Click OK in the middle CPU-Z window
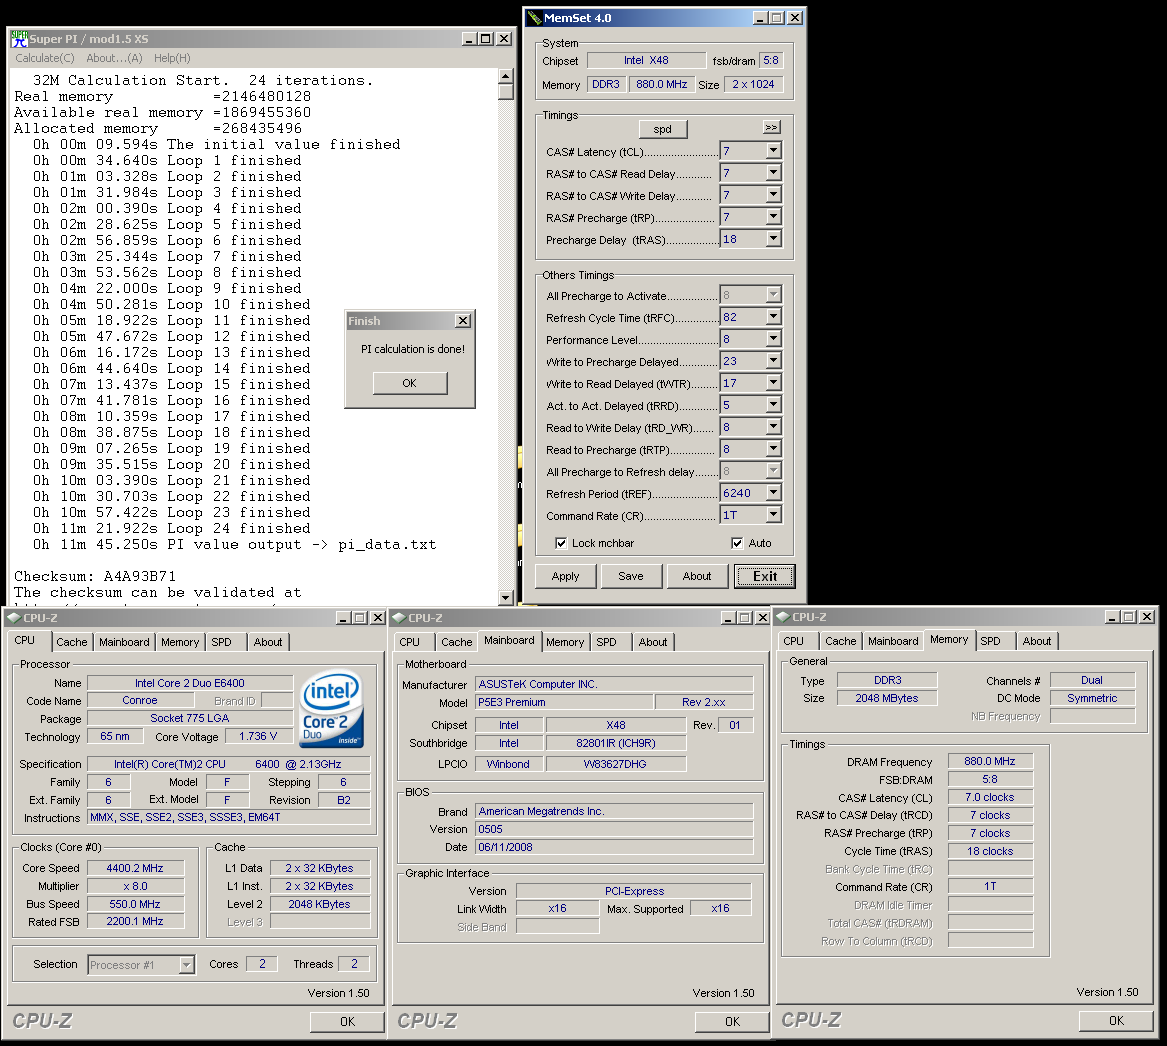The height and width of the screenshot is (1046, 1167). coord(732,1021)
